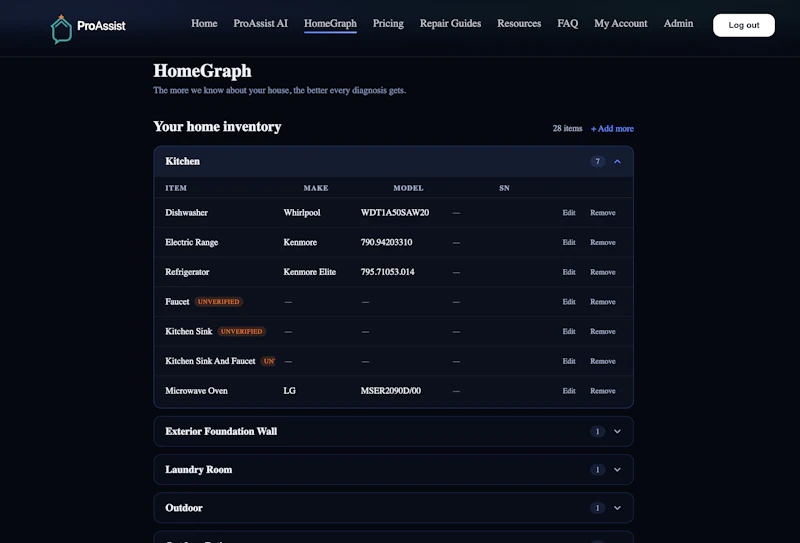800x543 pixels.
Task: Remove the Microwave Oven item
Action: [603, 391]
